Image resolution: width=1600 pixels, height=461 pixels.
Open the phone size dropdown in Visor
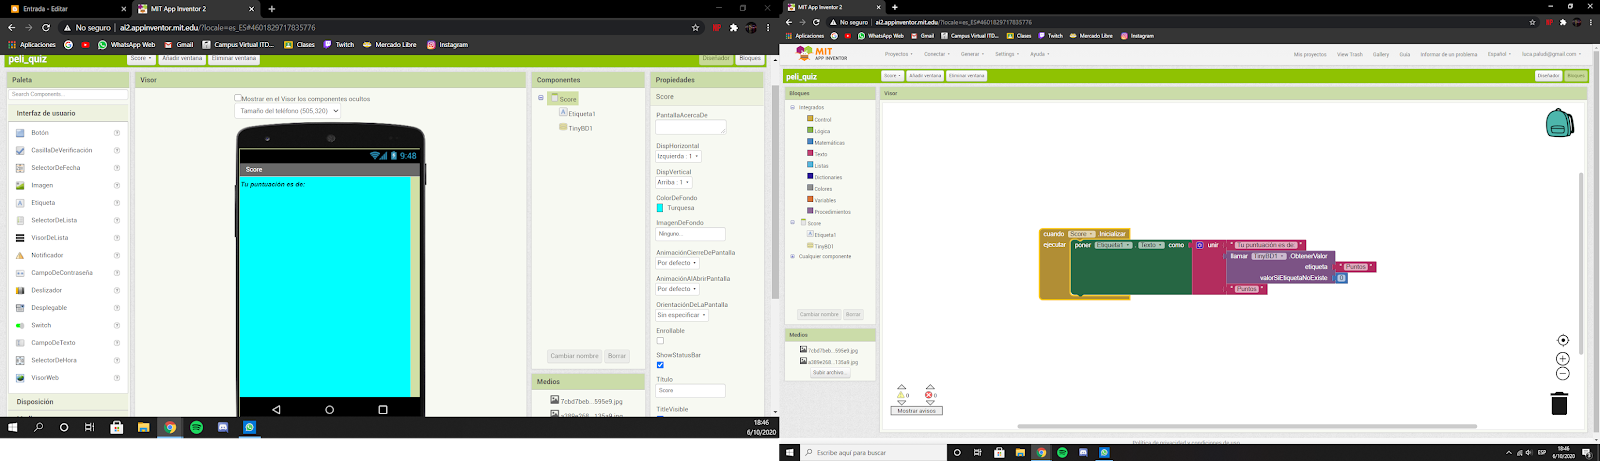click(288, 111)
